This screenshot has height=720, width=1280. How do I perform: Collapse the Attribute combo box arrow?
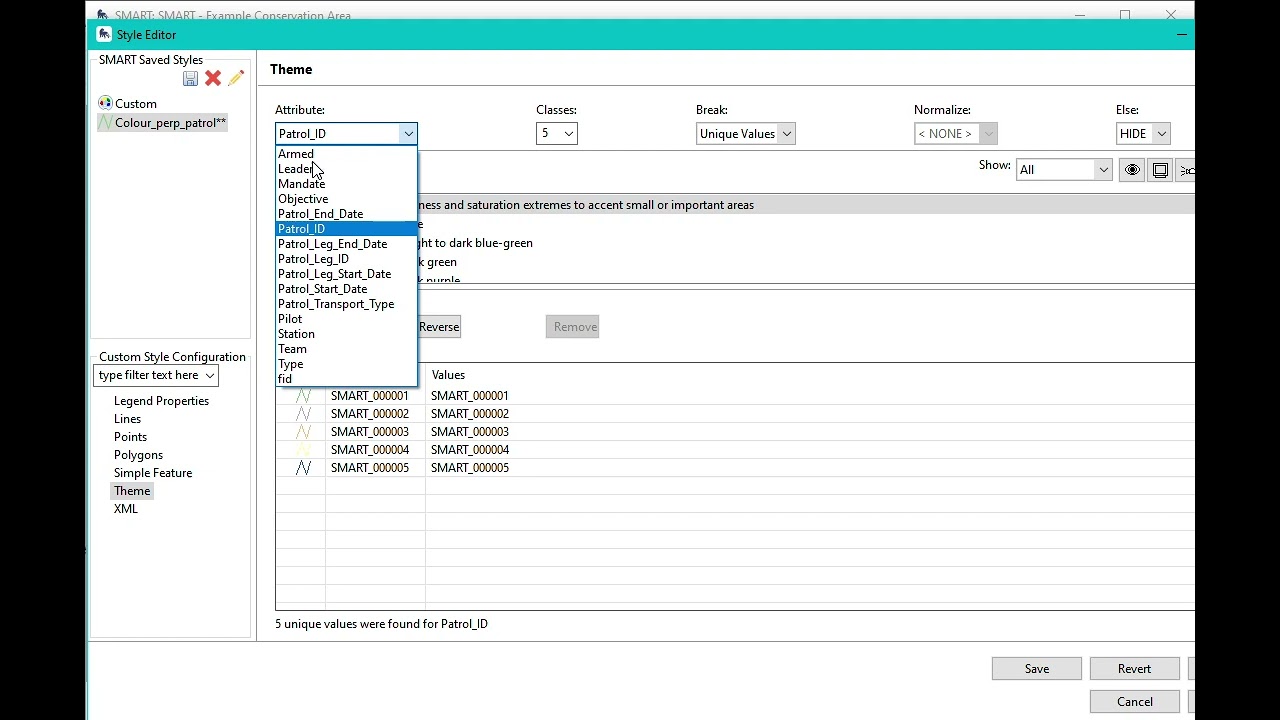408,134
